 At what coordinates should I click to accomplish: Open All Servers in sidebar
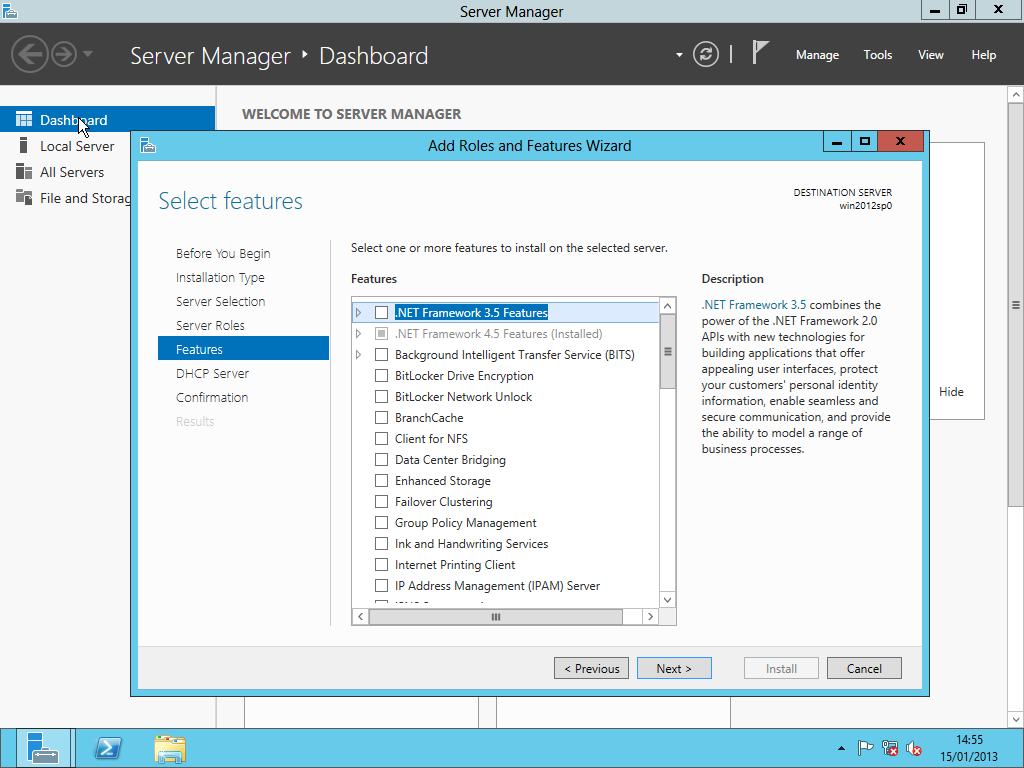point(71,172)
